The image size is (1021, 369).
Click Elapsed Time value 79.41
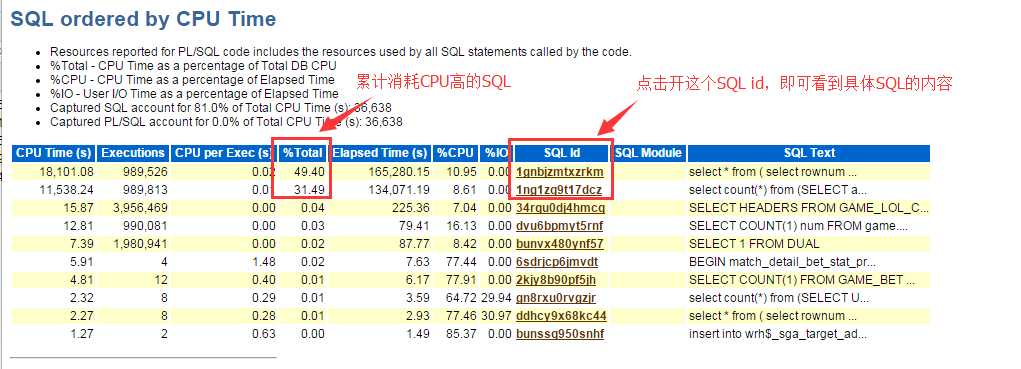click(416, 226)
